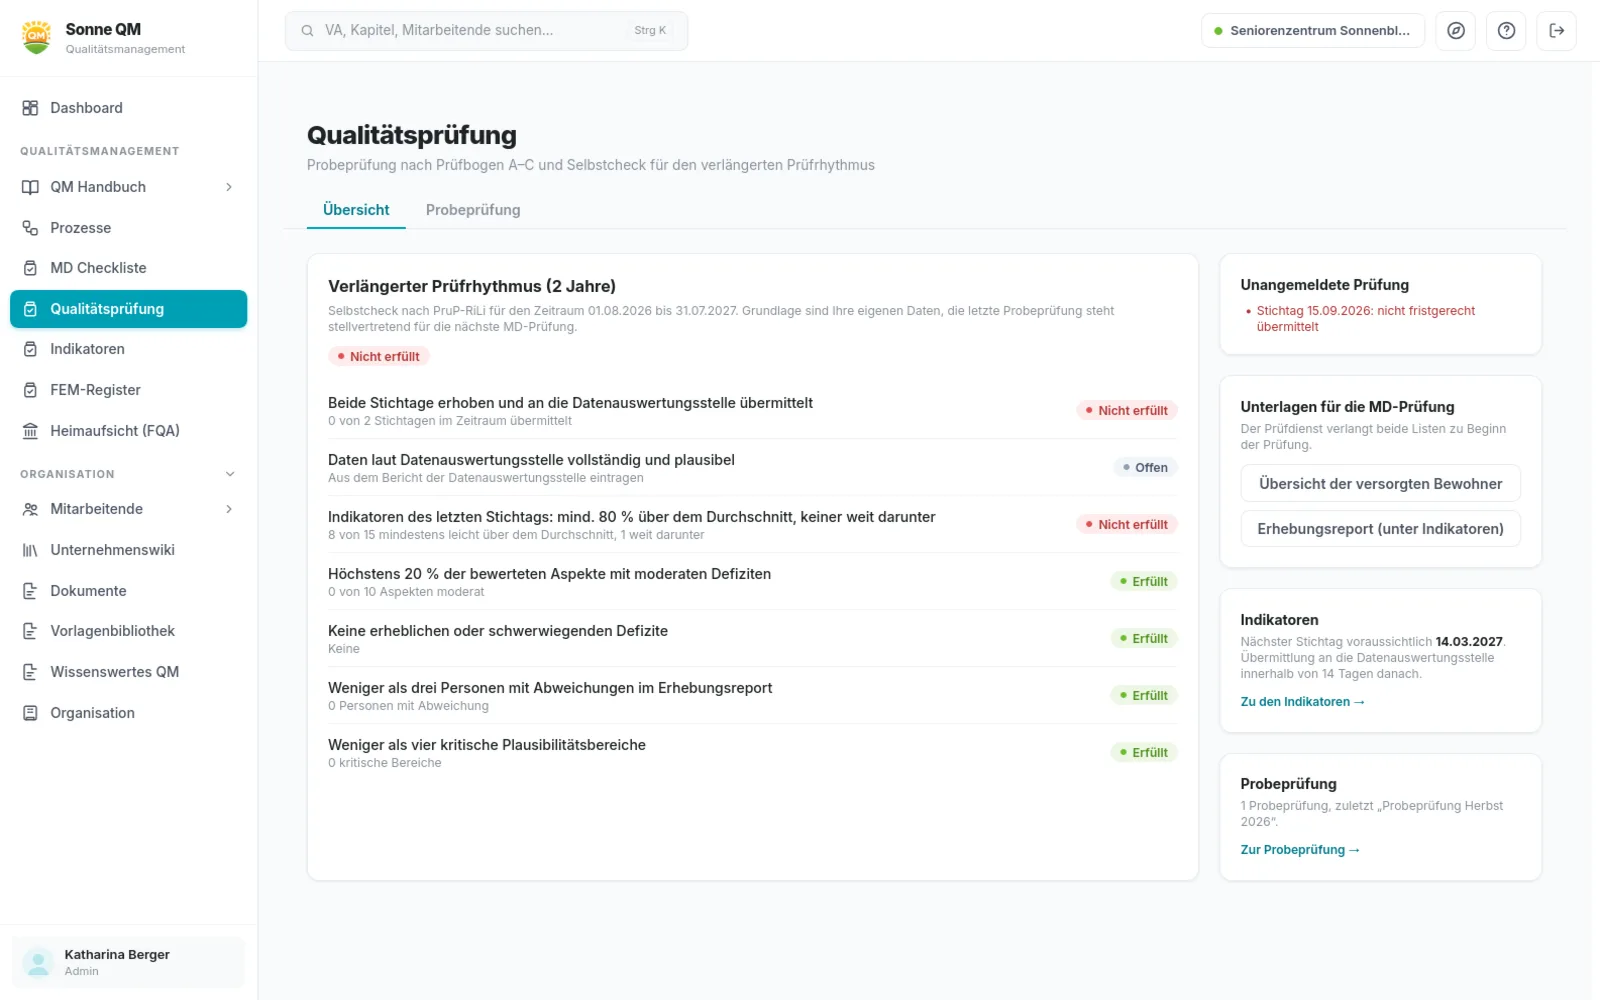The height and width of the screenshot is (1000, 1600).
Task: Click the Prozesse workflow icon
Action: coord(30,228)
